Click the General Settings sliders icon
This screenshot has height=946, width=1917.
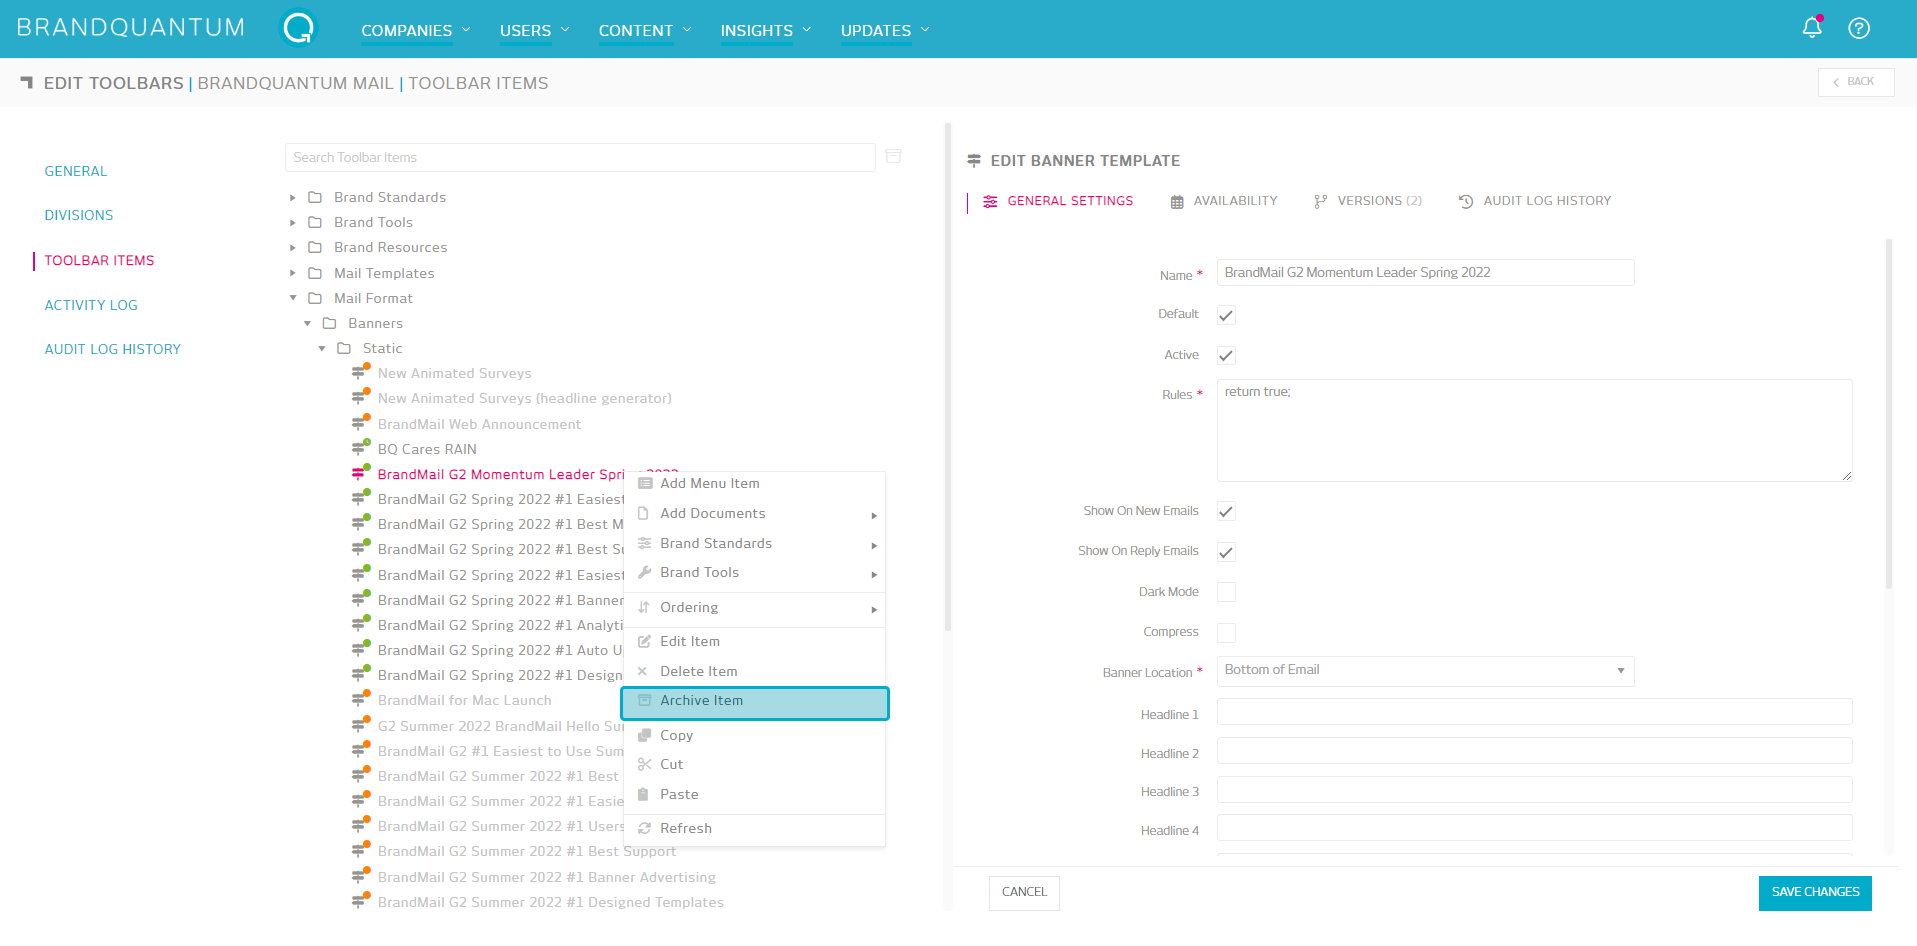[x=990, y=201]
